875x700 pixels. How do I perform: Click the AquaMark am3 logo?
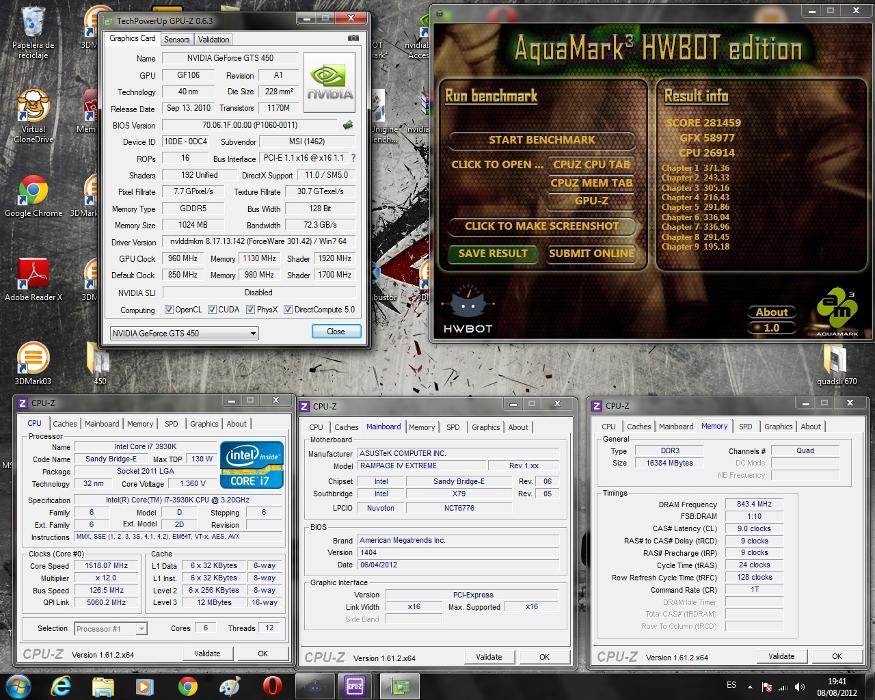pos(837,309)
